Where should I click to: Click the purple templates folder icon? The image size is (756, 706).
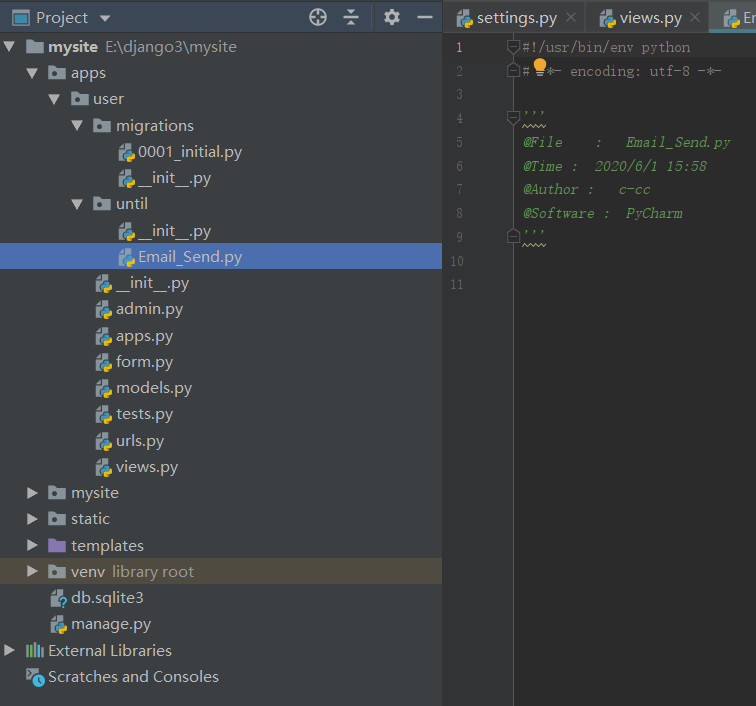coord(57,545)
